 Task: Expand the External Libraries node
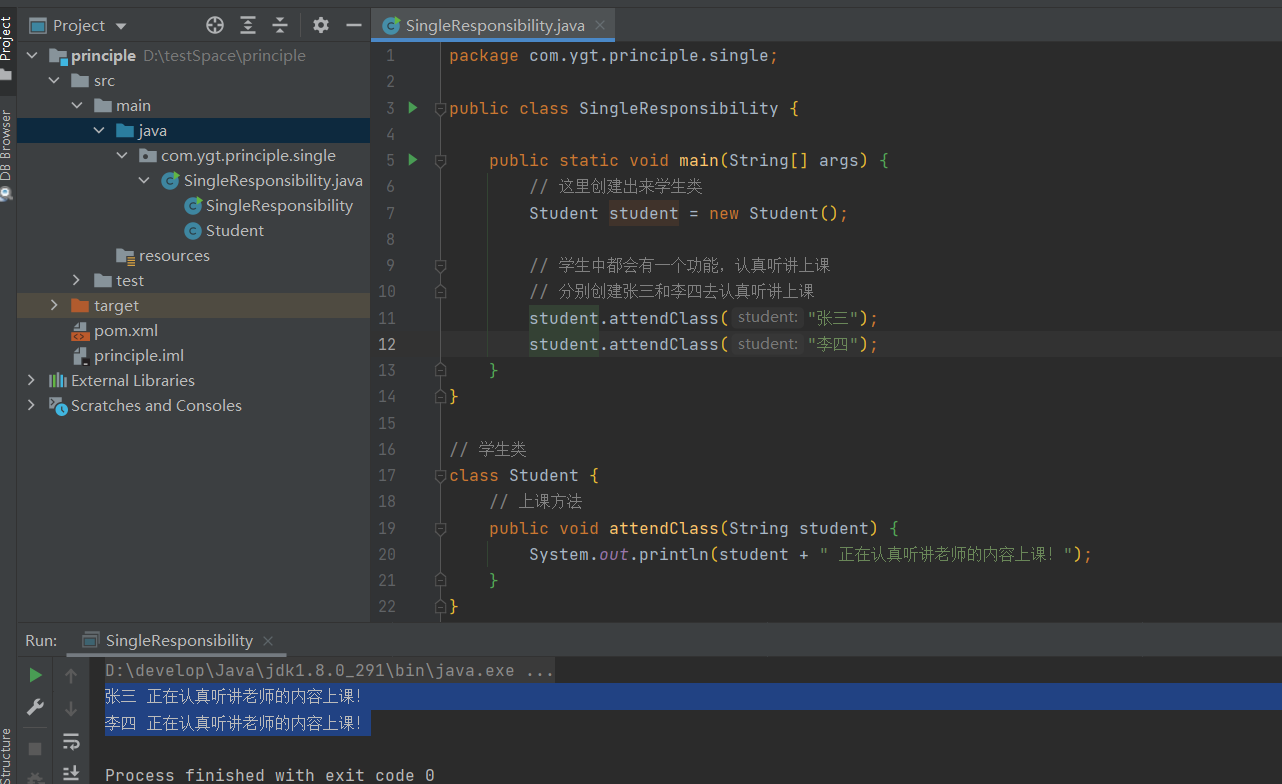(x=31, y=381)
